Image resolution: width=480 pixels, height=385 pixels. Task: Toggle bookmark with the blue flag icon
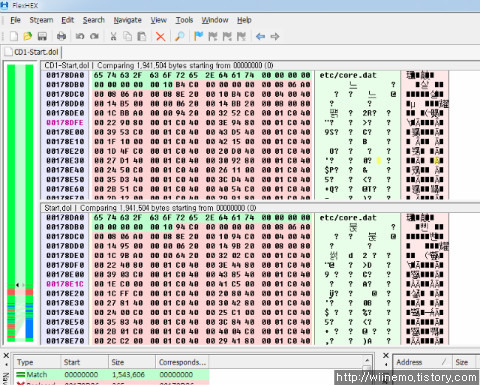pos(199,36)
